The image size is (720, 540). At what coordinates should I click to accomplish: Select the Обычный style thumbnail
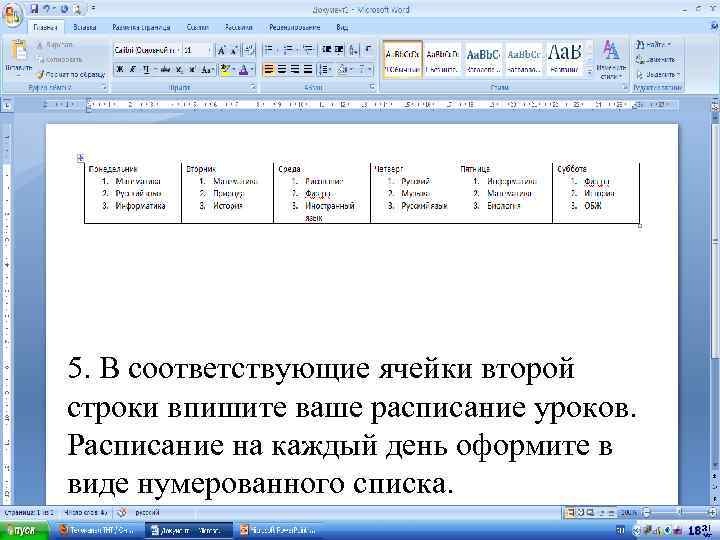point(402,60)
